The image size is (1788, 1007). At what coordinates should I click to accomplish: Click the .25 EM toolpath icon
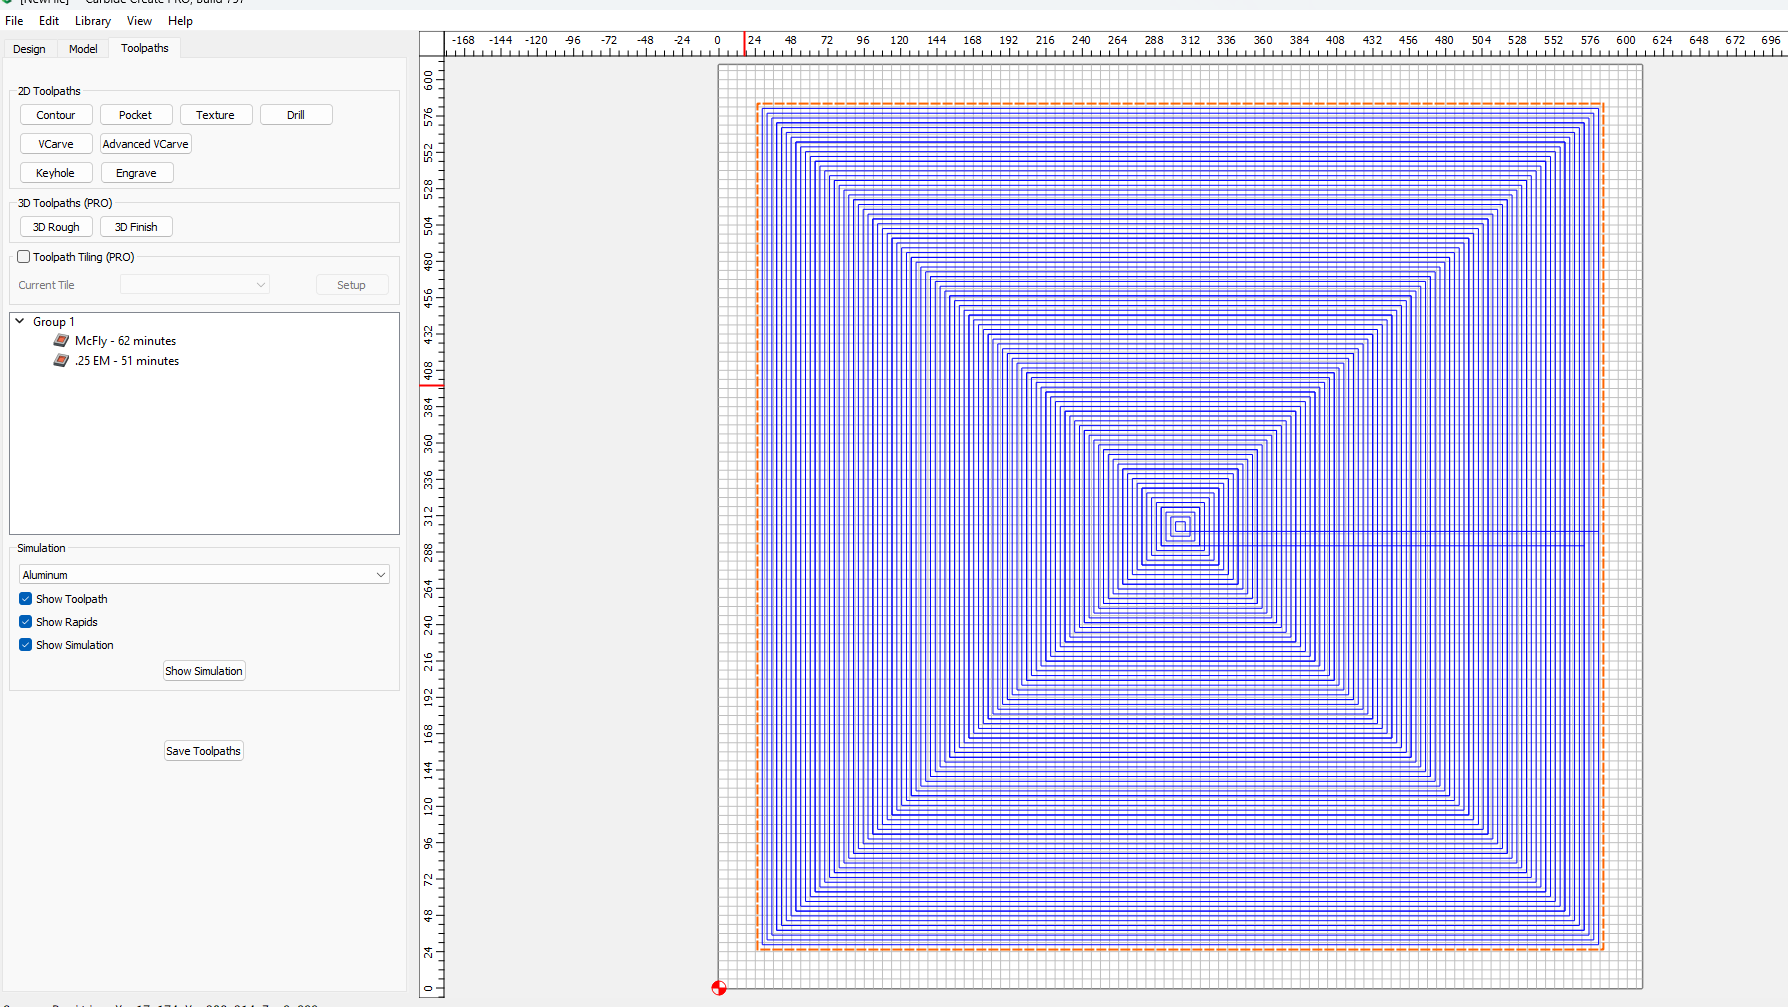[x=61, y=361]
